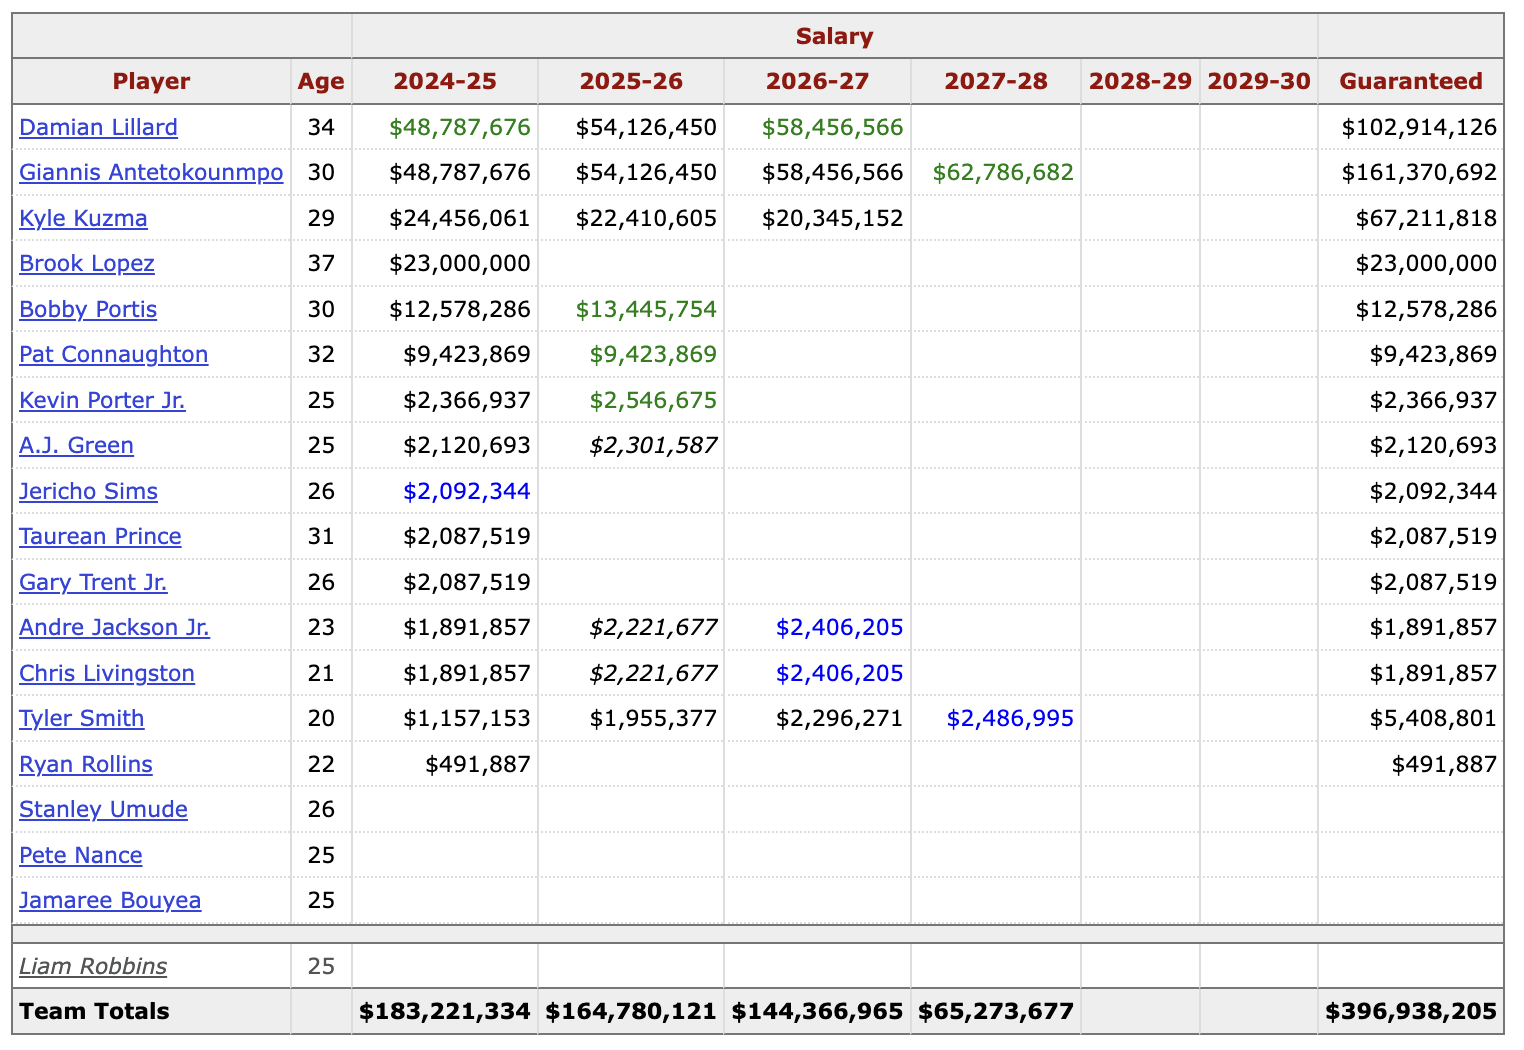Click the 2028-29 column header
The width and height of the screenshot is (1524, 1050).
(x=1140, y=81)
